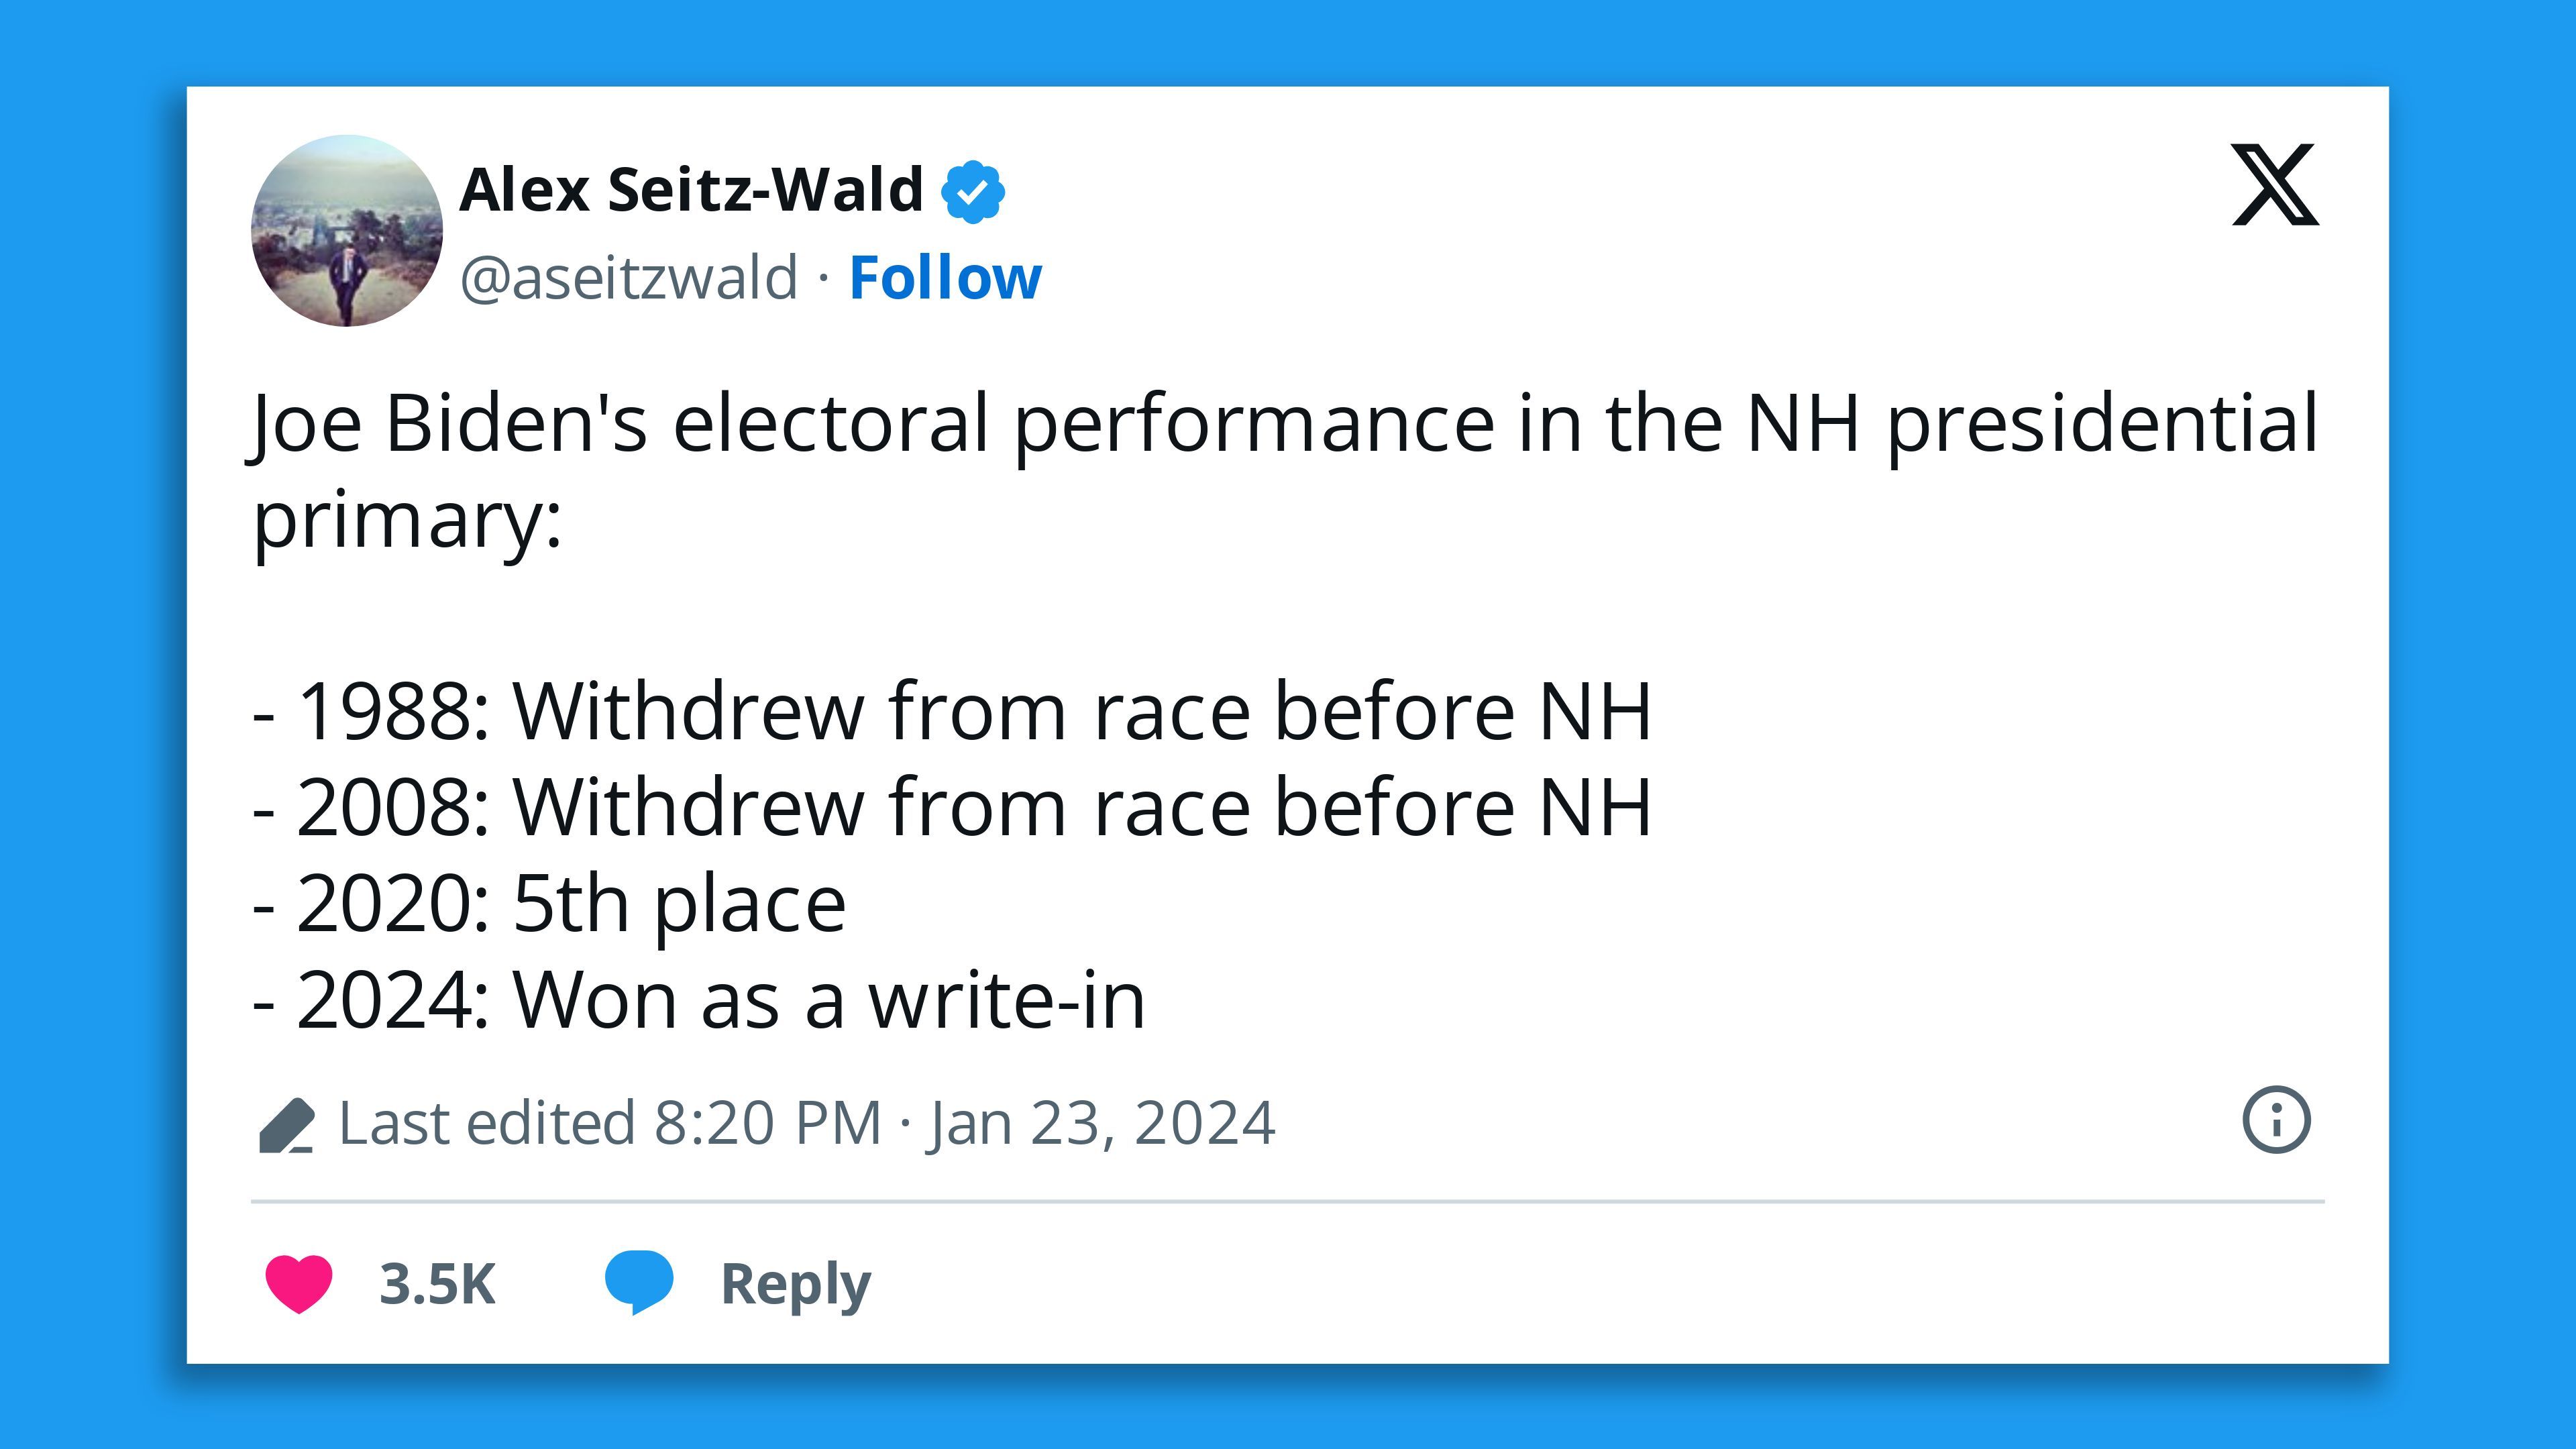Click the 1988 withdrew-from-race line
The width and height of the screenshot is (2576, 1449).
952,712
